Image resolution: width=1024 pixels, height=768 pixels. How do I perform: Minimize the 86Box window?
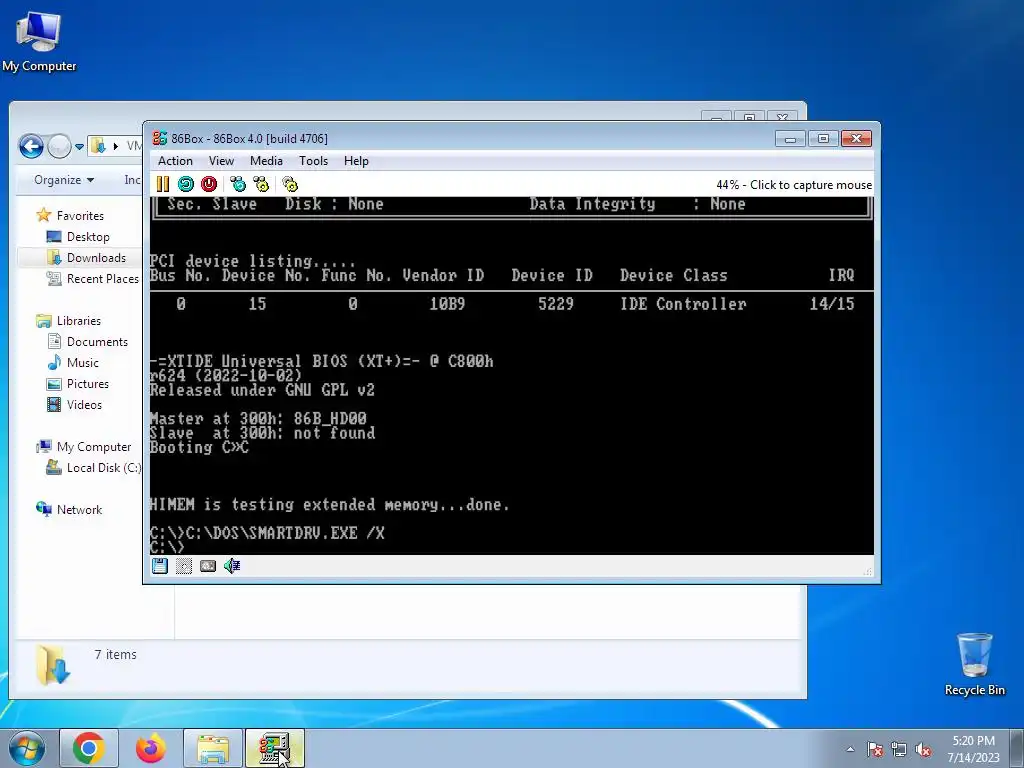point(790,138)
